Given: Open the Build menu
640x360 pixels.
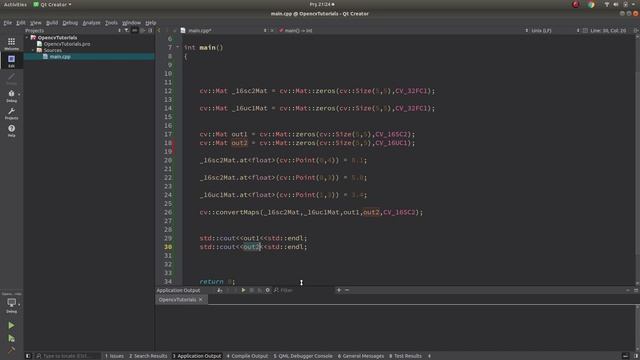Looking at the screenshot, I should click(x=52, y=23).
